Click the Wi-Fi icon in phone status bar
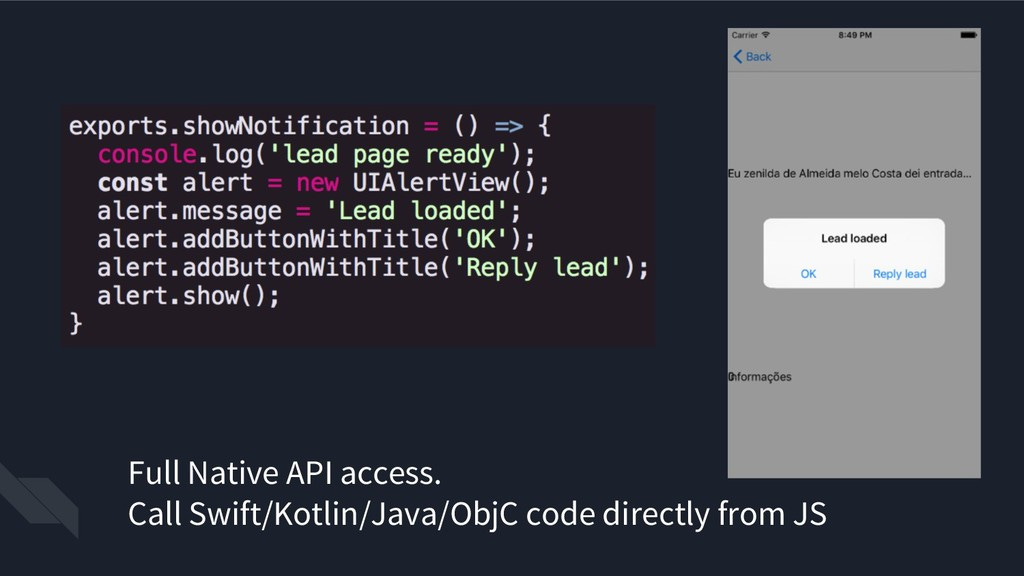The width and height of the screenshot is (1024, 576). coord(766,35)
